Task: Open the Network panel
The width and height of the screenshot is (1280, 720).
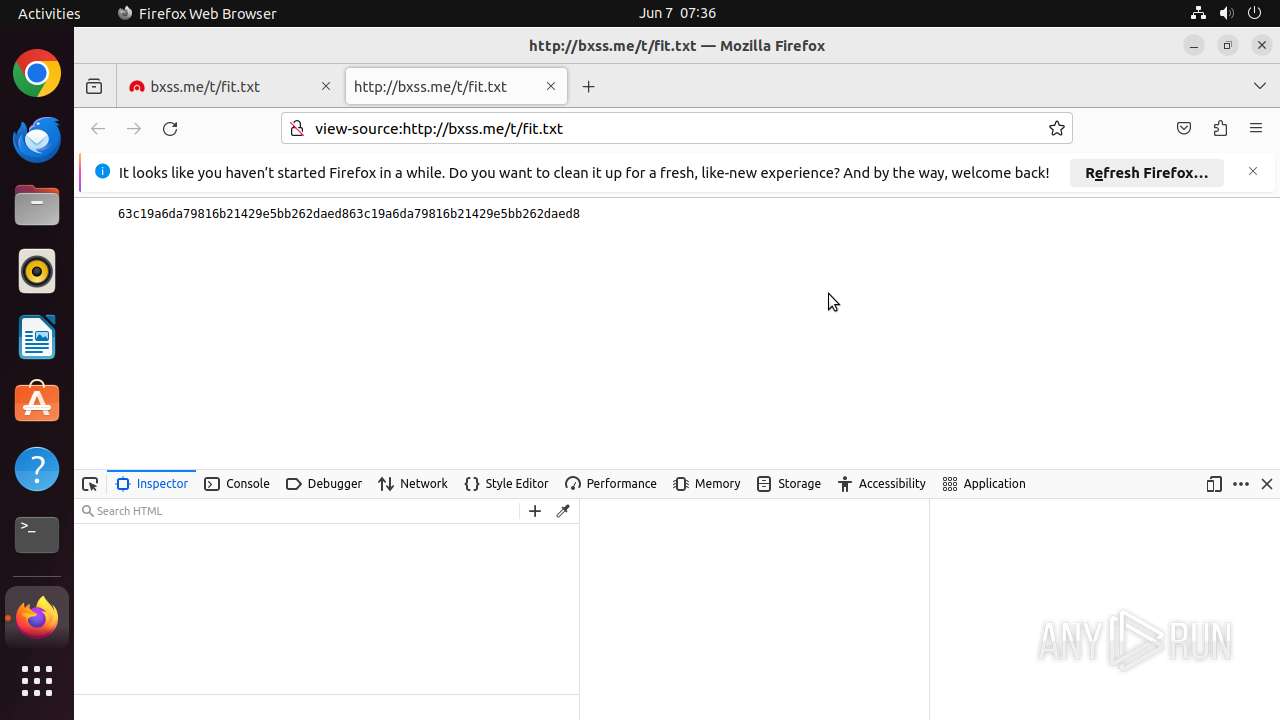Action: pyautogui.click(x=413, y=484)
